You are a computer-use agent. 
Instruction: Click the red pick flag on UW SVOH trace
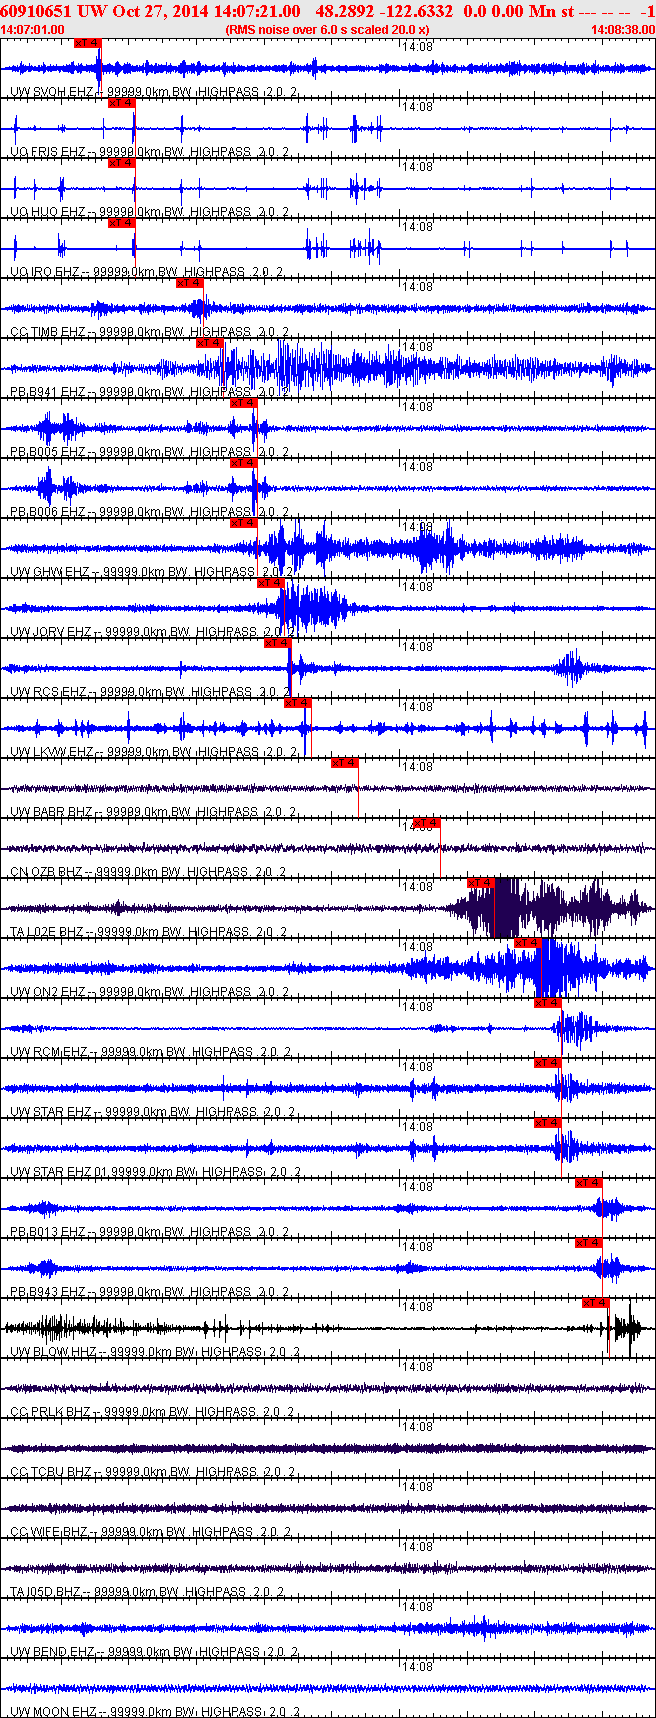click(x=88, y=43)
